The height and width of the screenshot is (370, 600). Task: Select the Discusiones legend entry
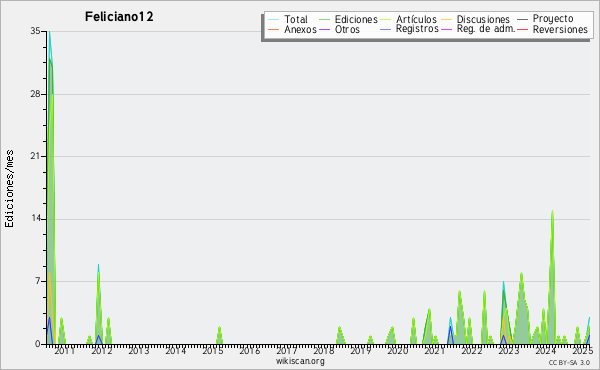click(483, 19)
